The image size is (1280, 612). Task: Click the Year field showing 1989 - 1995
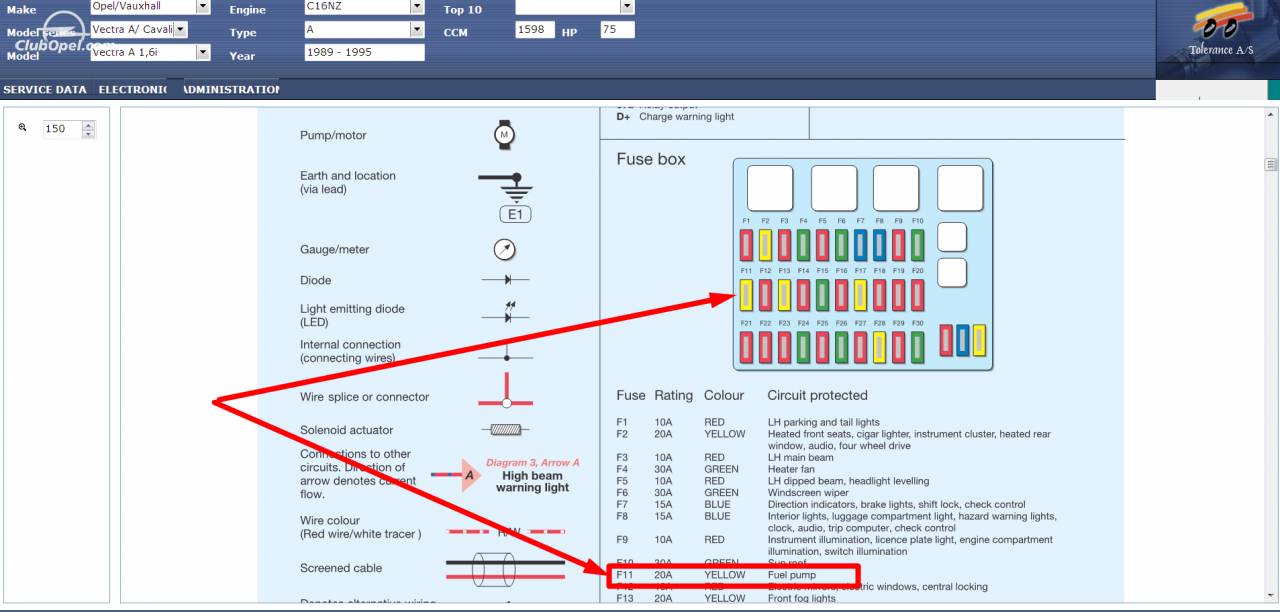[364, 52]
